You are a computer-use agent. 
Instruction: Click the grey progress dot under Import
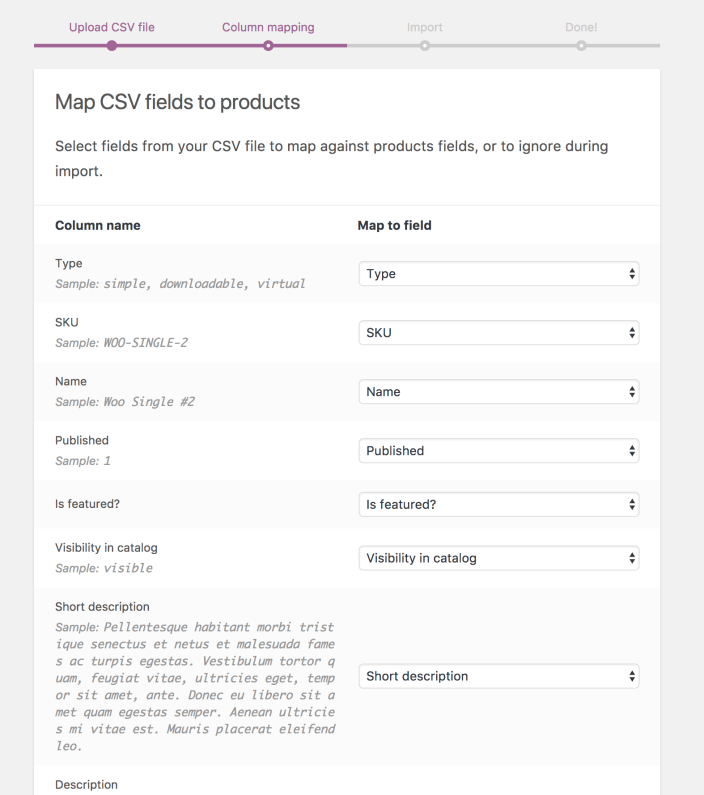424,45
